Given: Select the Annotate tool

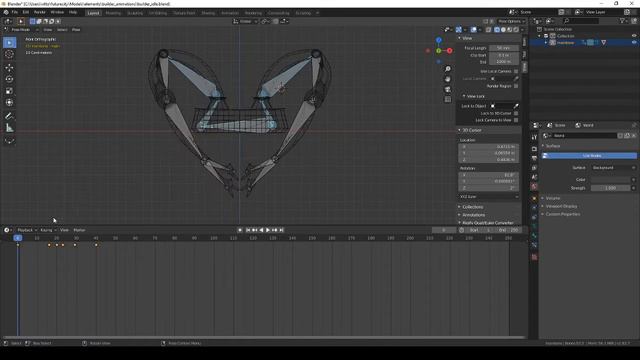Looking at the screenshot, I should 10,116.
